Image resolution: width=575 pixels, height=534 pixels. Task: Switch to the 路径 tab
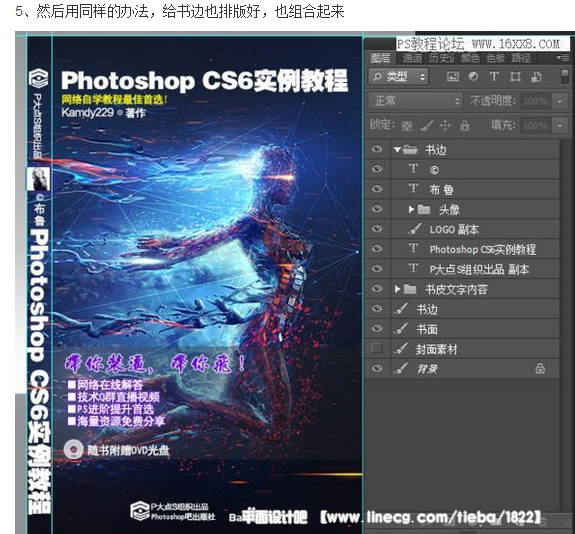pos(521,58)
